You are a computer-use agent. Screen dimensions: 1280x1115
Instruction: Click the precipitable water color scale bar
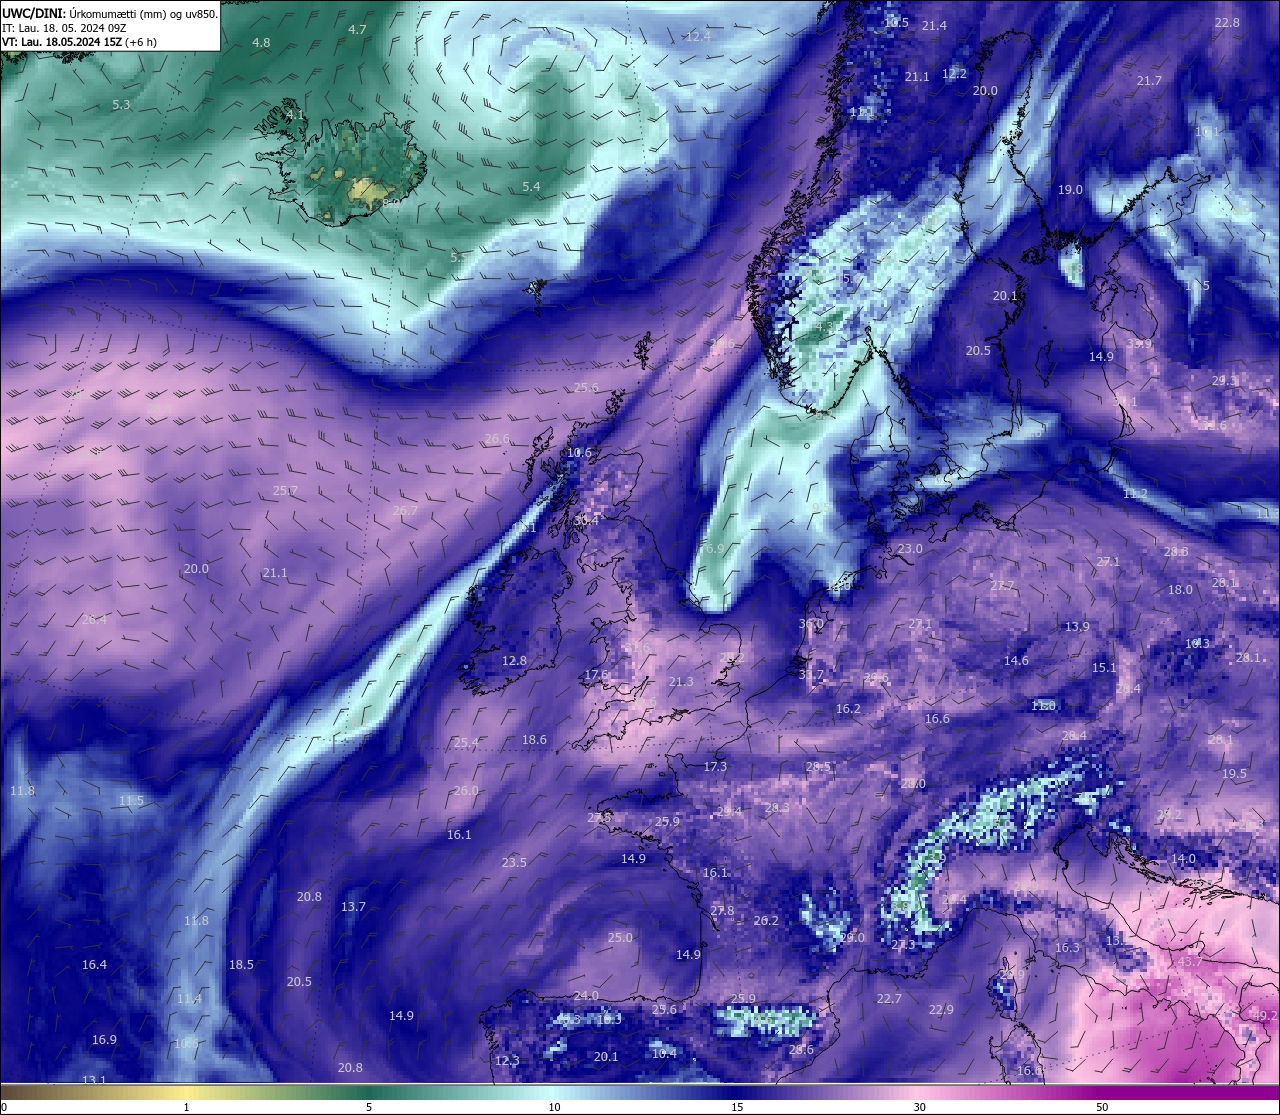[x=640, y=1090]
